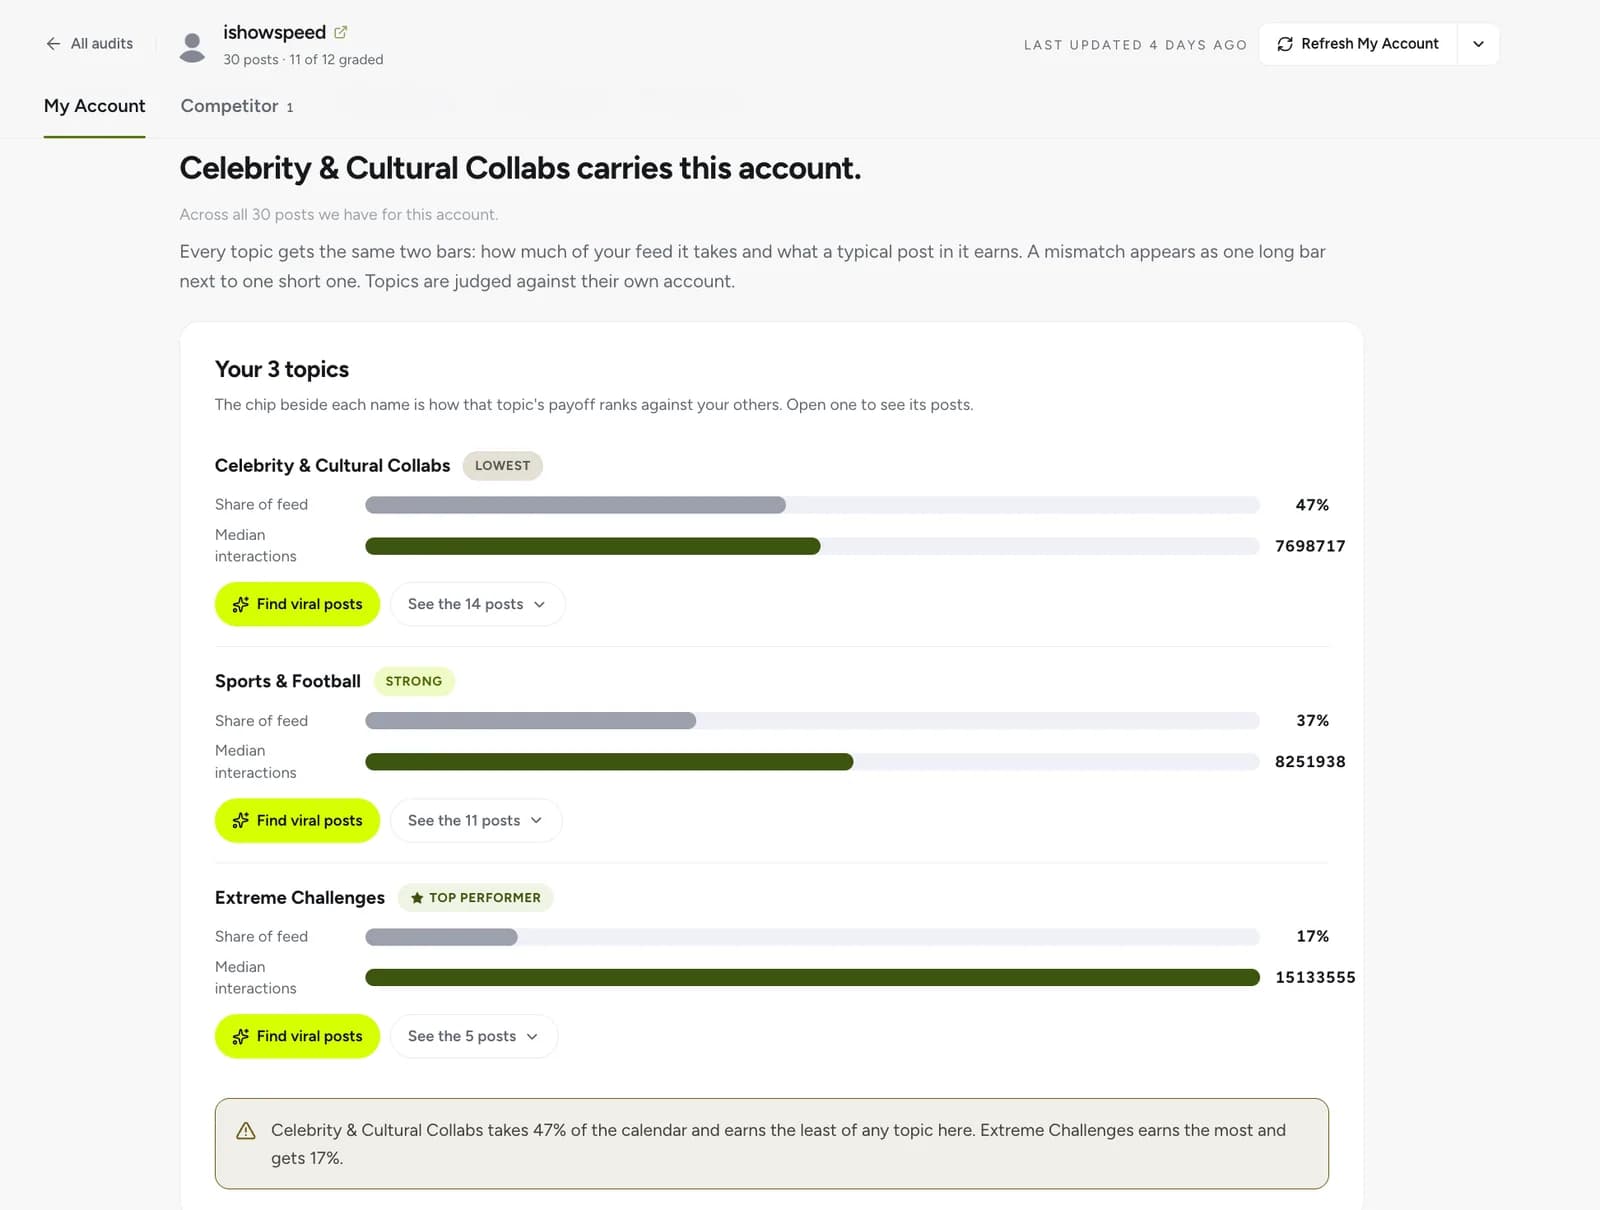Image resolution: width=1600 pixels, height=1210 pixels.
Task: Click the LOWEST chip beside Celebrity Collabs
Action: (502, 466)
